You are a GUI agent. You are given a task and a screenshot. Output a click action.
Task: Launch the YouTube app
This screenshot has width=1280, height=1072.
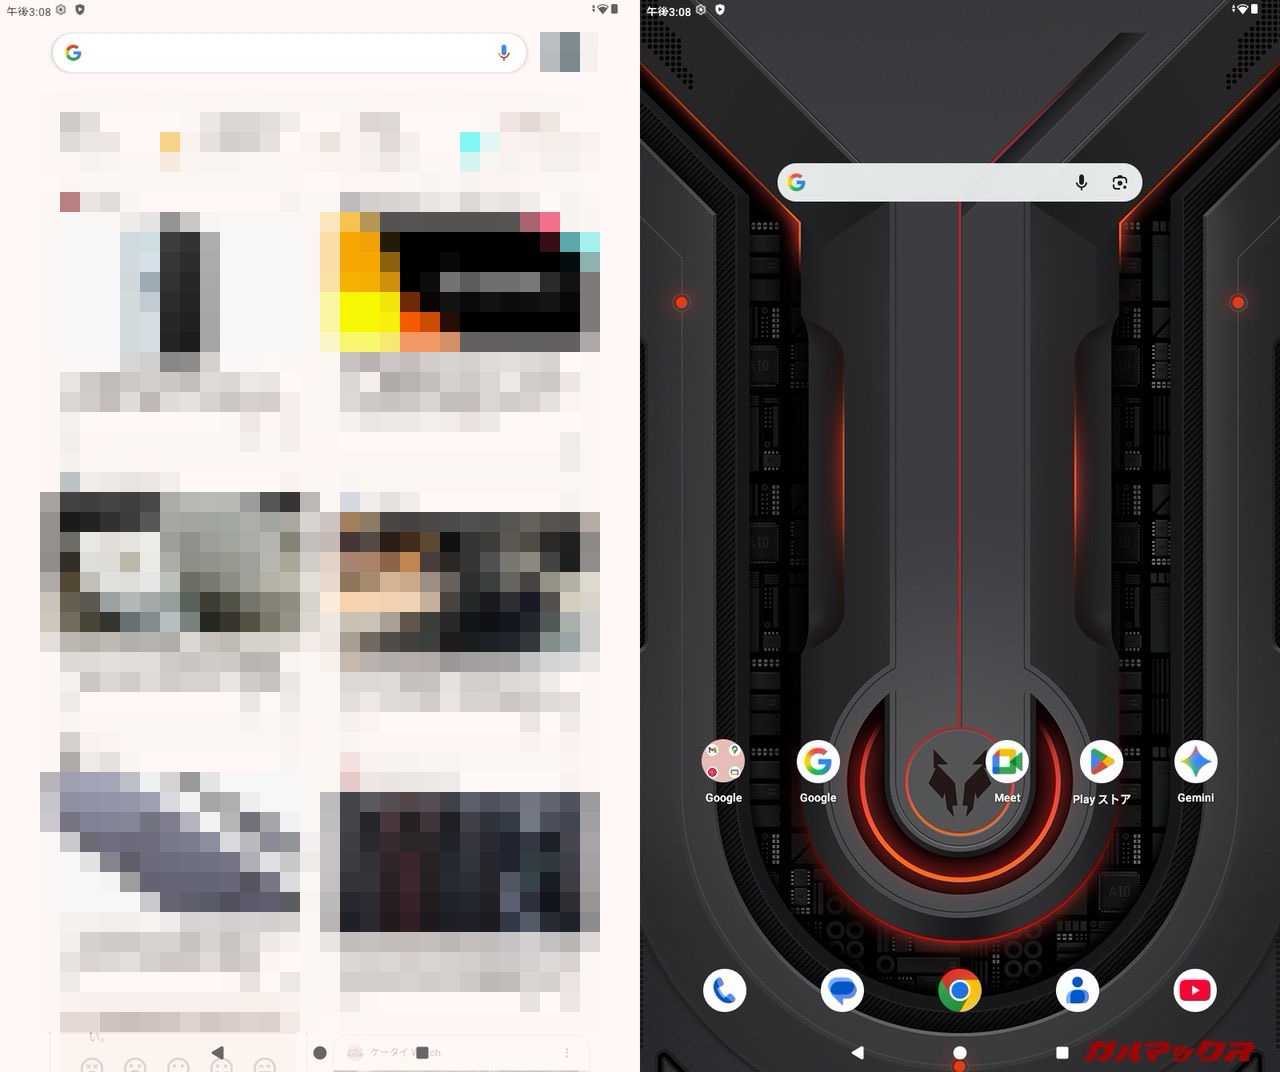tap(1195, 990)
